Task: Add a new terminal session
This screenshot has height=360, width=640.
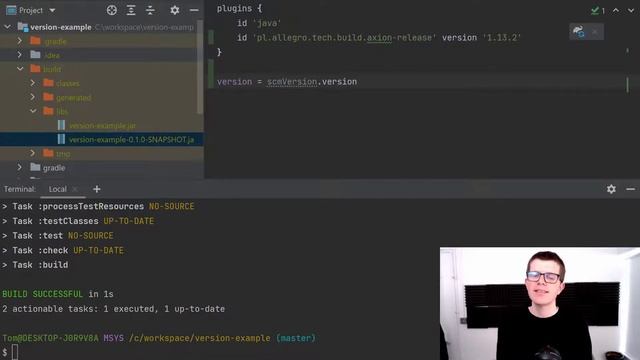Action: click(x=97, y=189)
